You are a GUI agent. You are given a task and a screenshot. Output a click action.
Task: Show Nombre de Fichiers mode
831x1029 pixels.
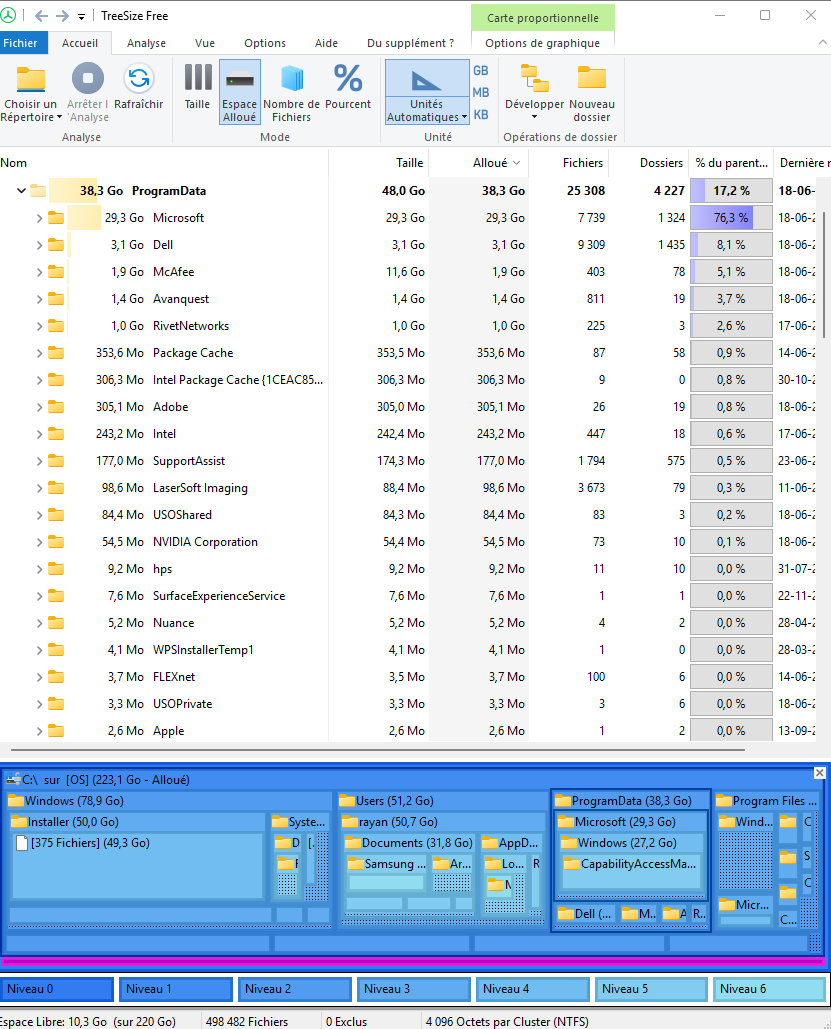(x=291, y=92)
